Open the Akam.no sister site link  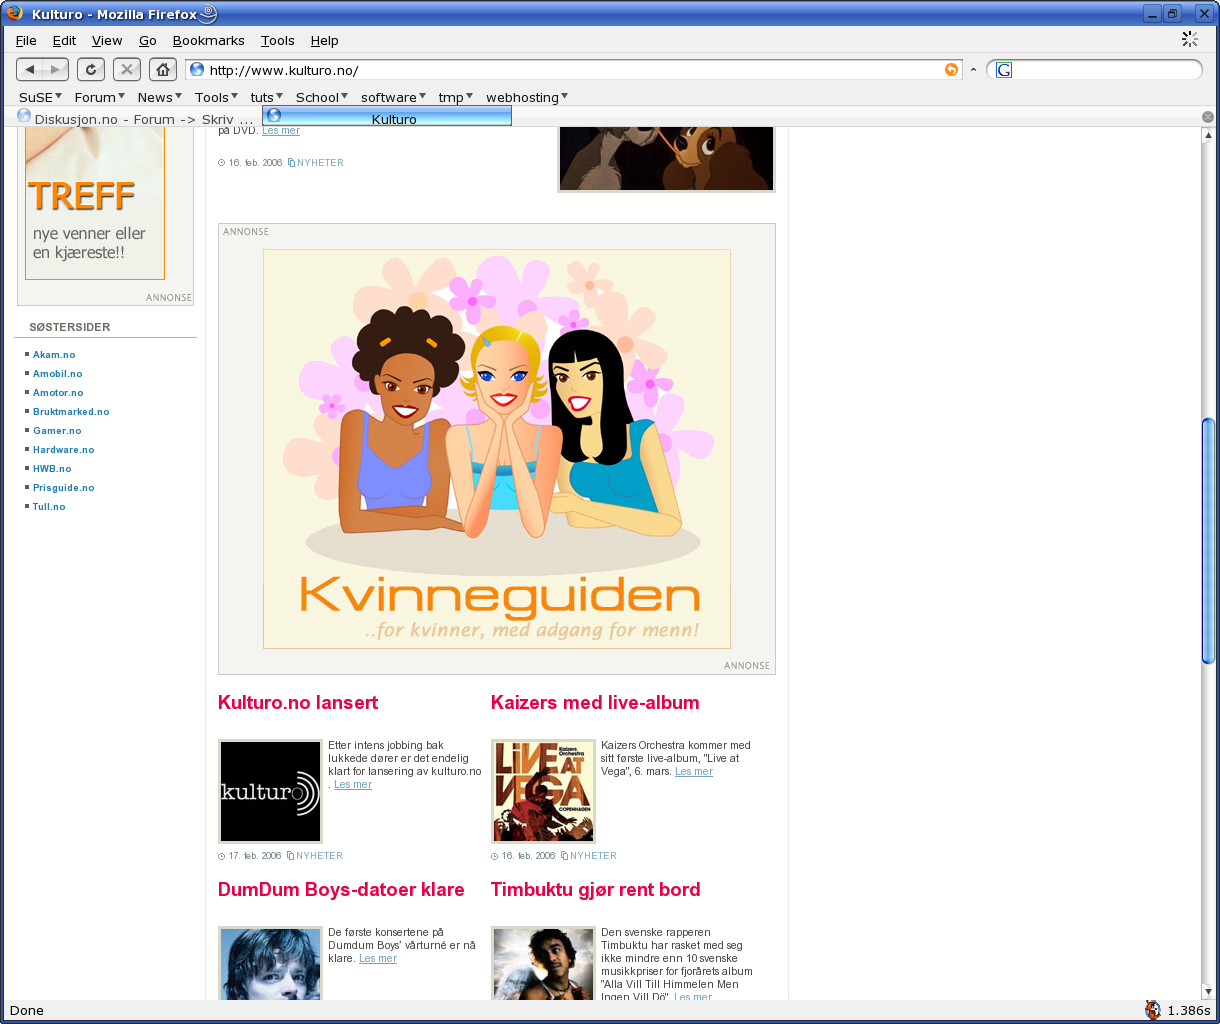[x=54, y=355]
